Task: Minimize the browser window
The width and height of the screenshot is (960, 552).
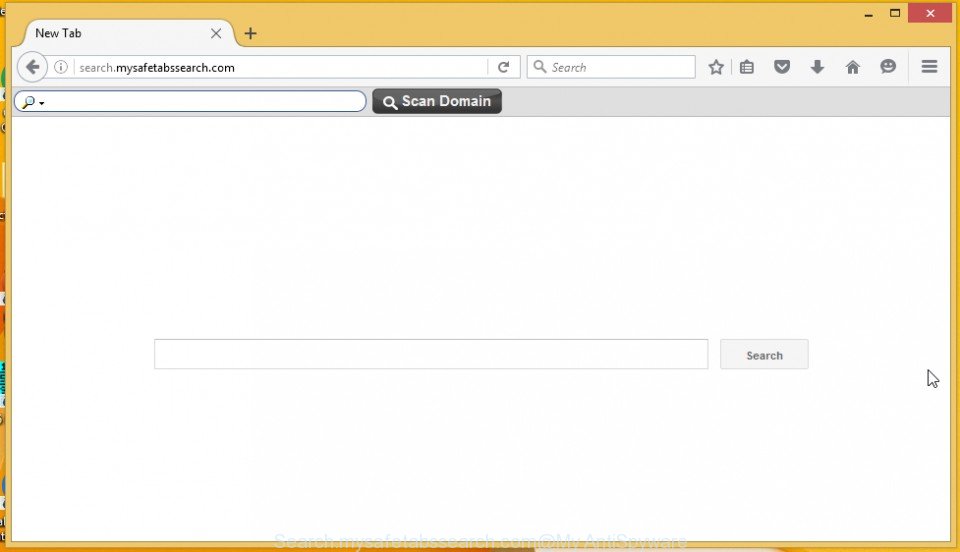Action: [868, 13]
